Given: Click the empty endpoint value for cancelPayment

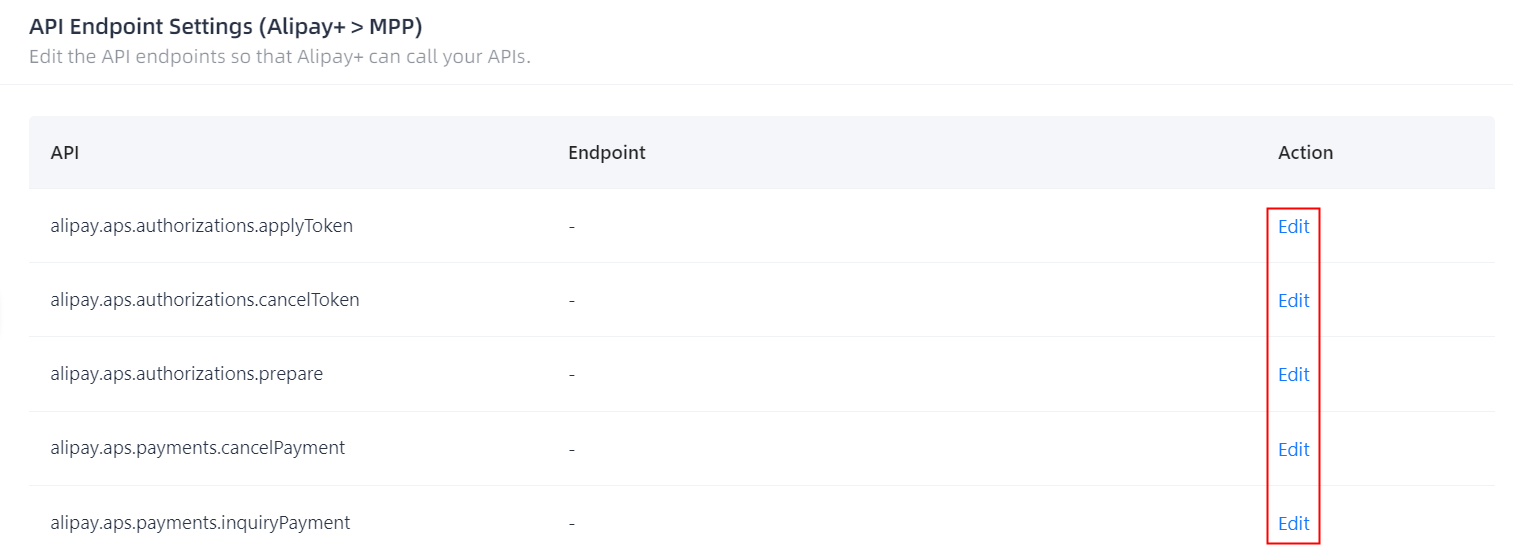Looking at the screenshot, I should click(571, 449).
